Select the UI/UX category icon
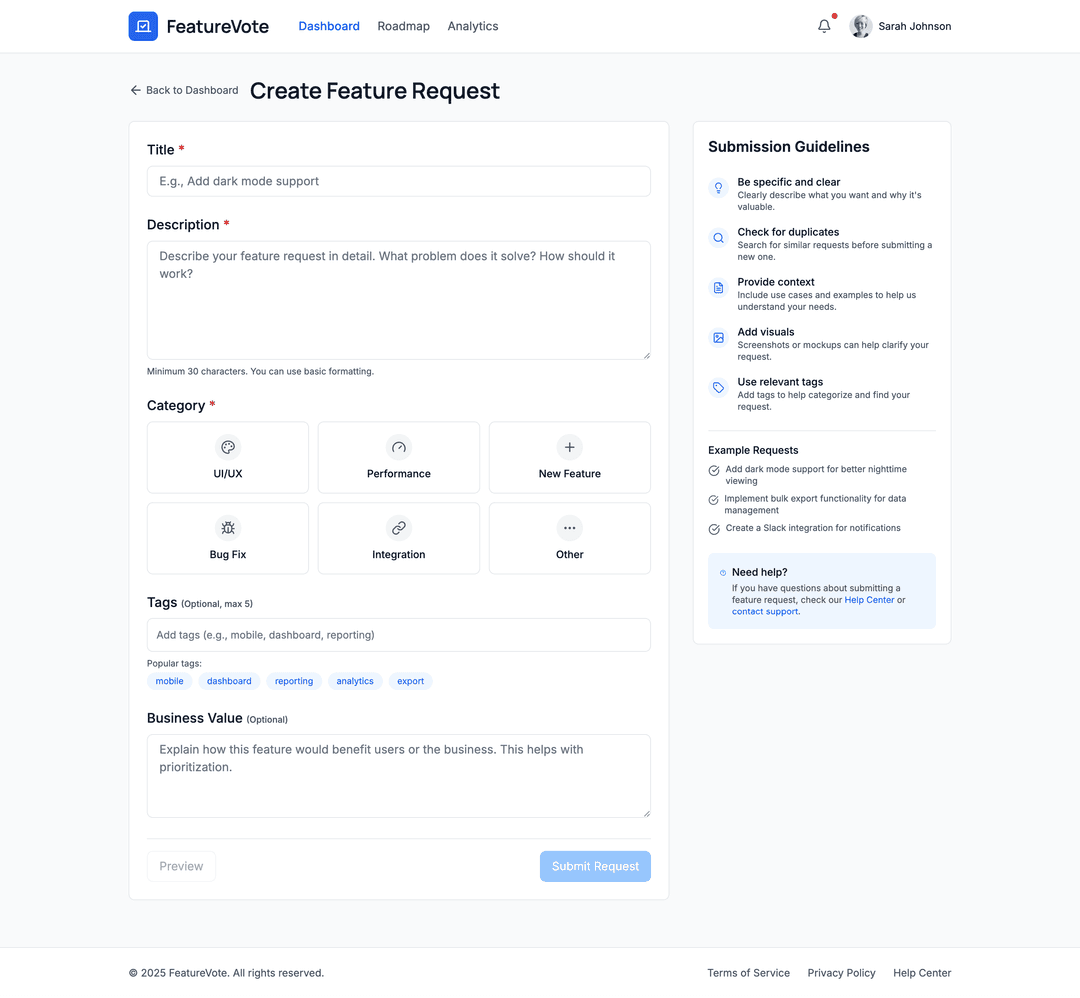This screenshot has width=1080, height=998. click(227, 447)
